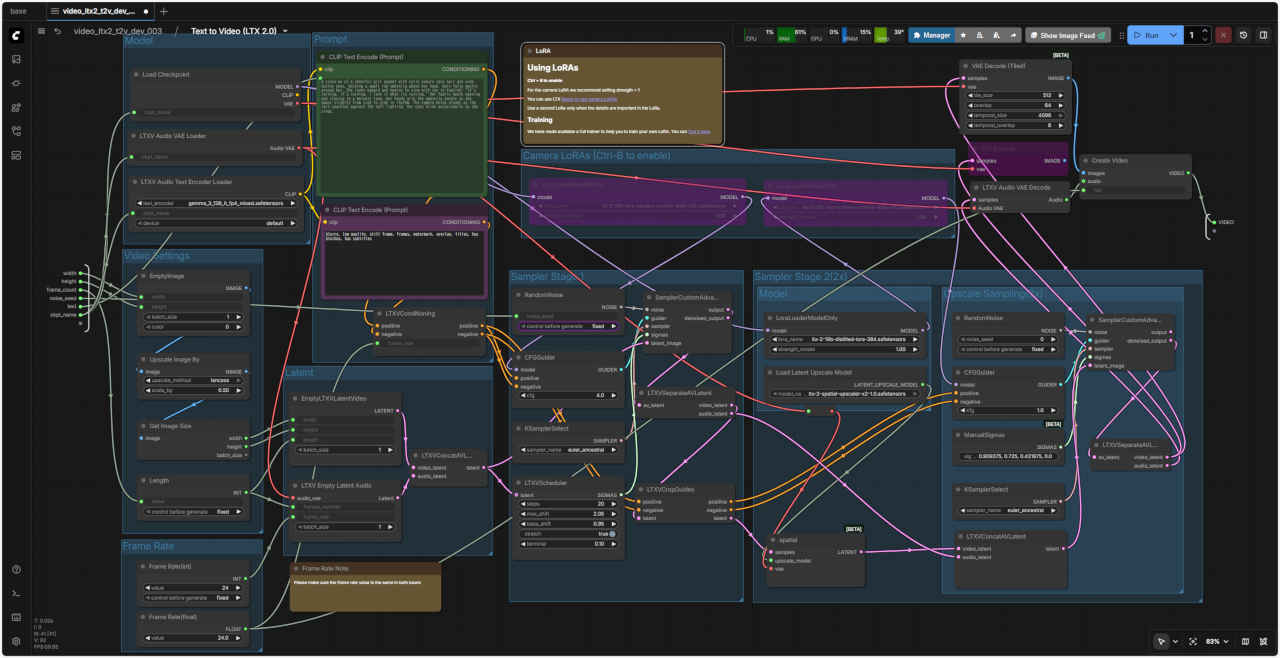Open the zoom level 83% dropdown
The height and width of the screenshot is (658, 1280).
tap(1215, 641)
